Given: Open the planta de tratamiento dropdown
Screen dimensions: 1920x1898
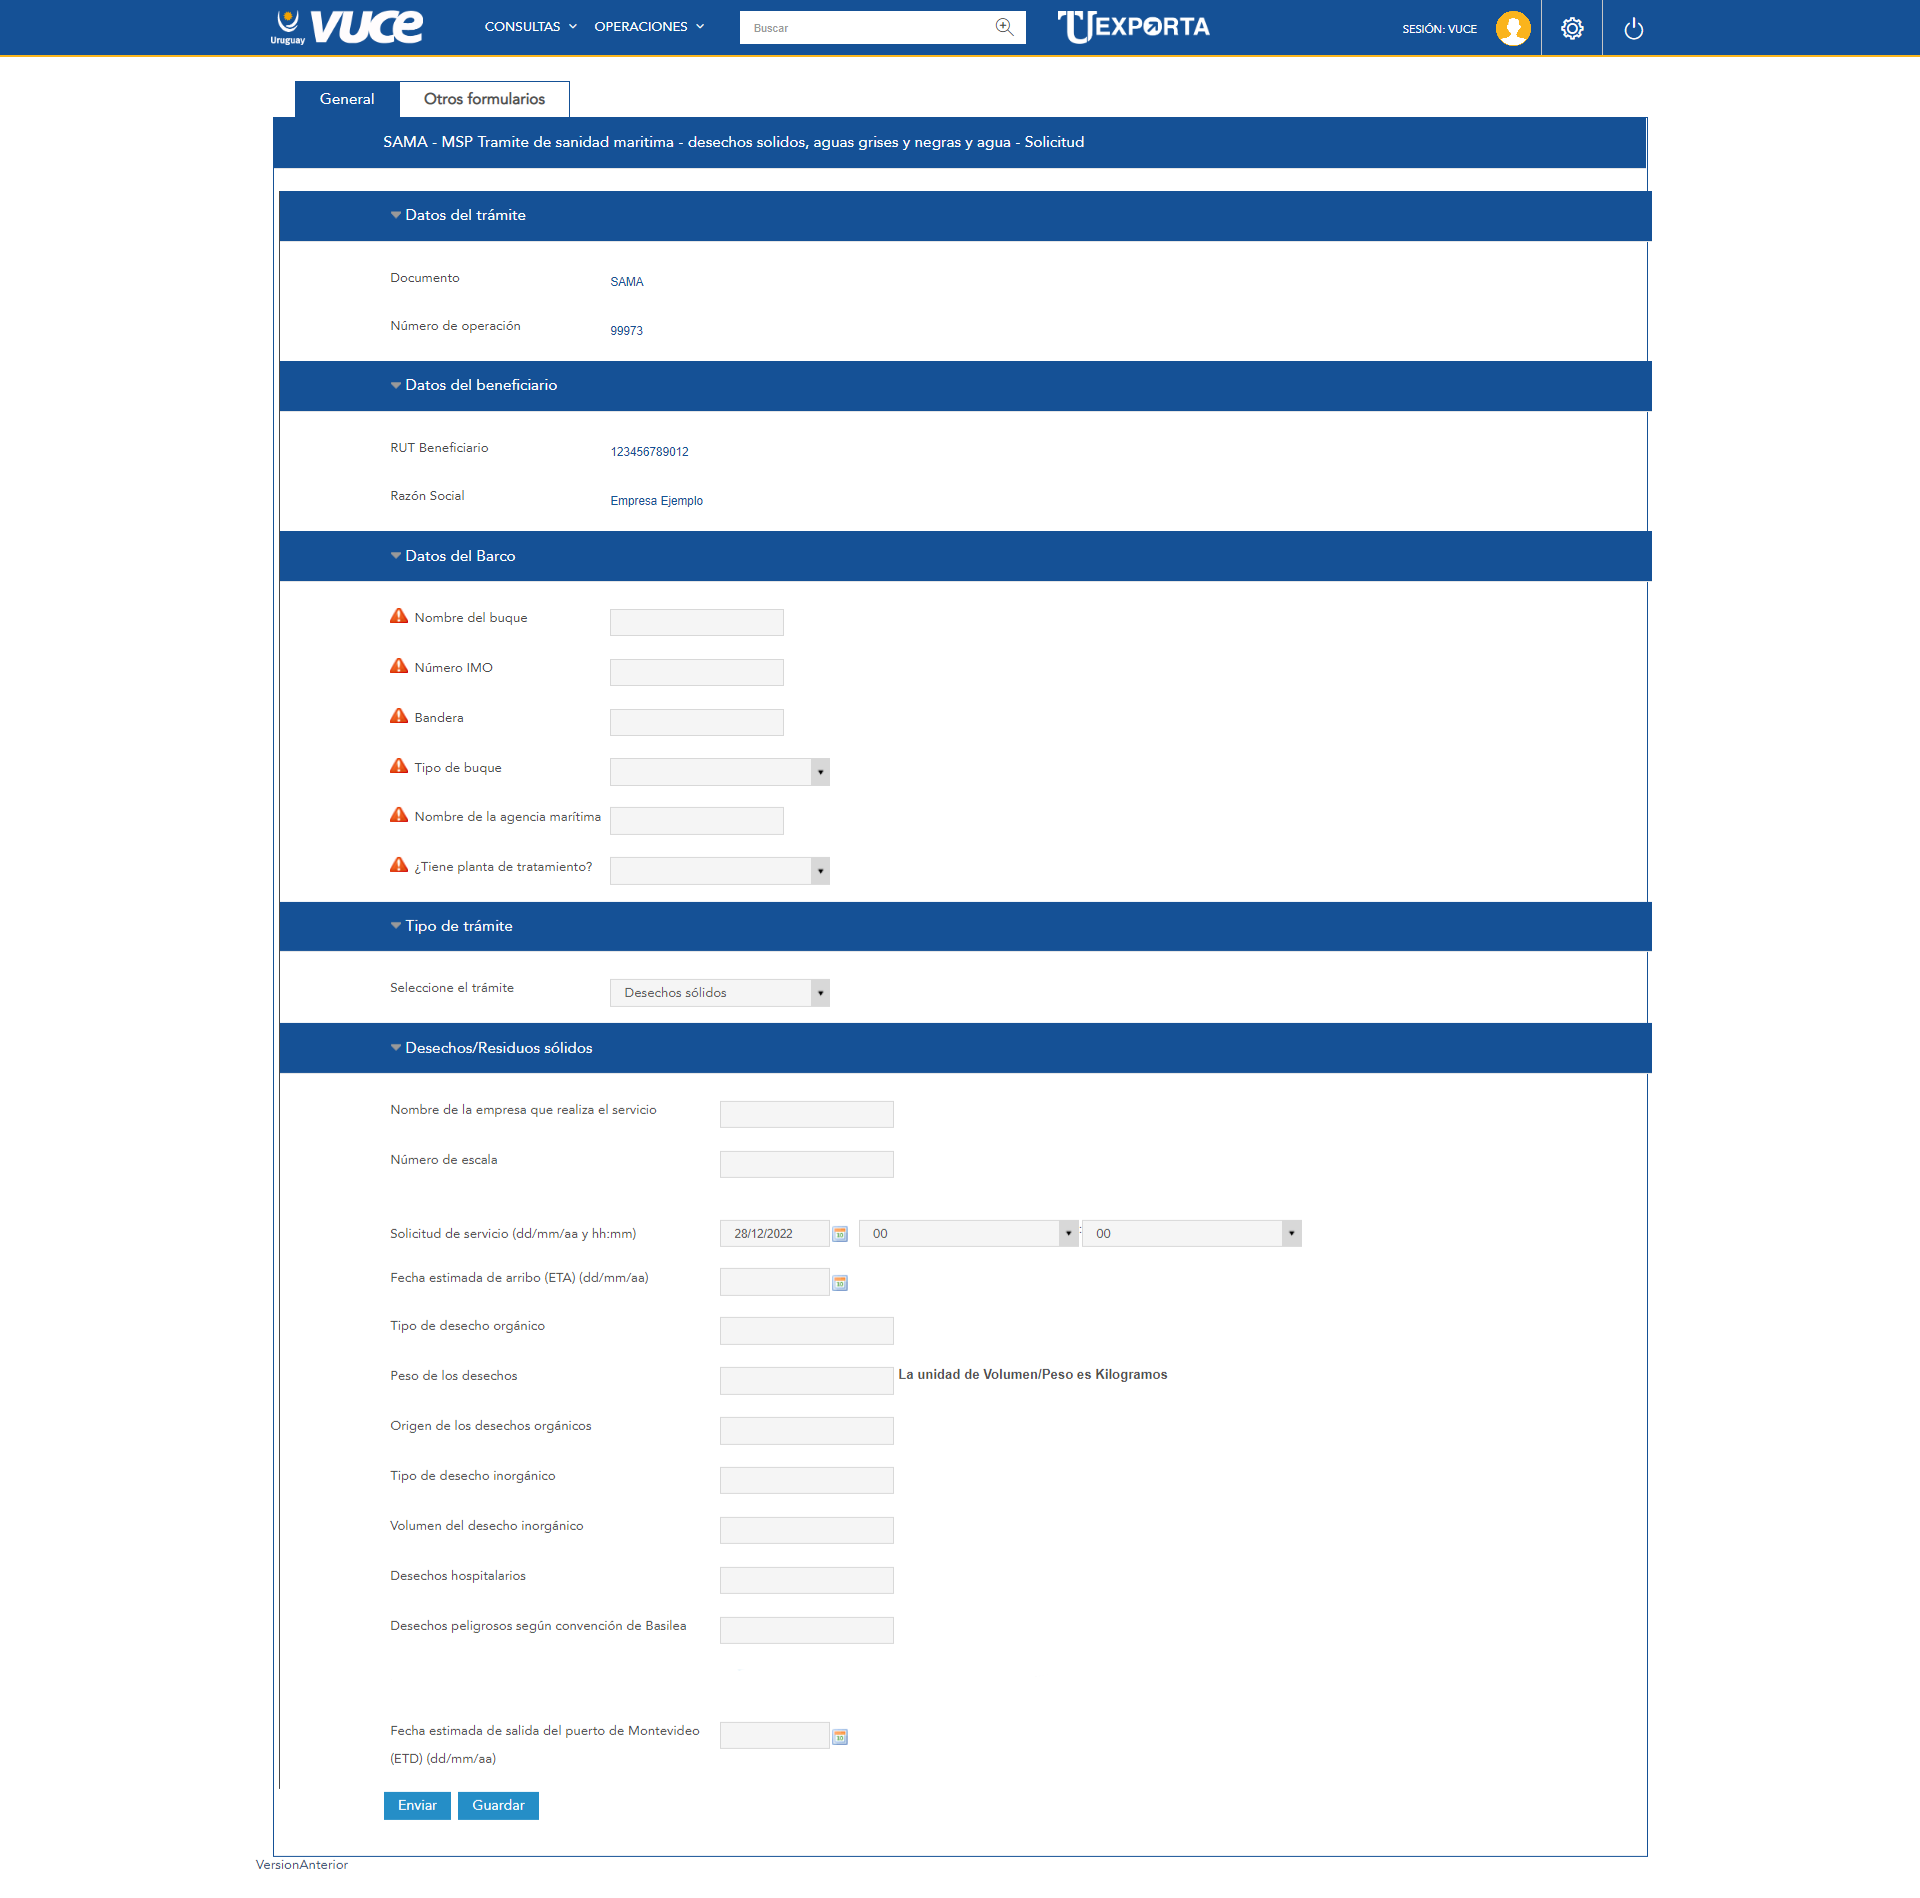Looking at the screenshot, I should pos(720,871).
